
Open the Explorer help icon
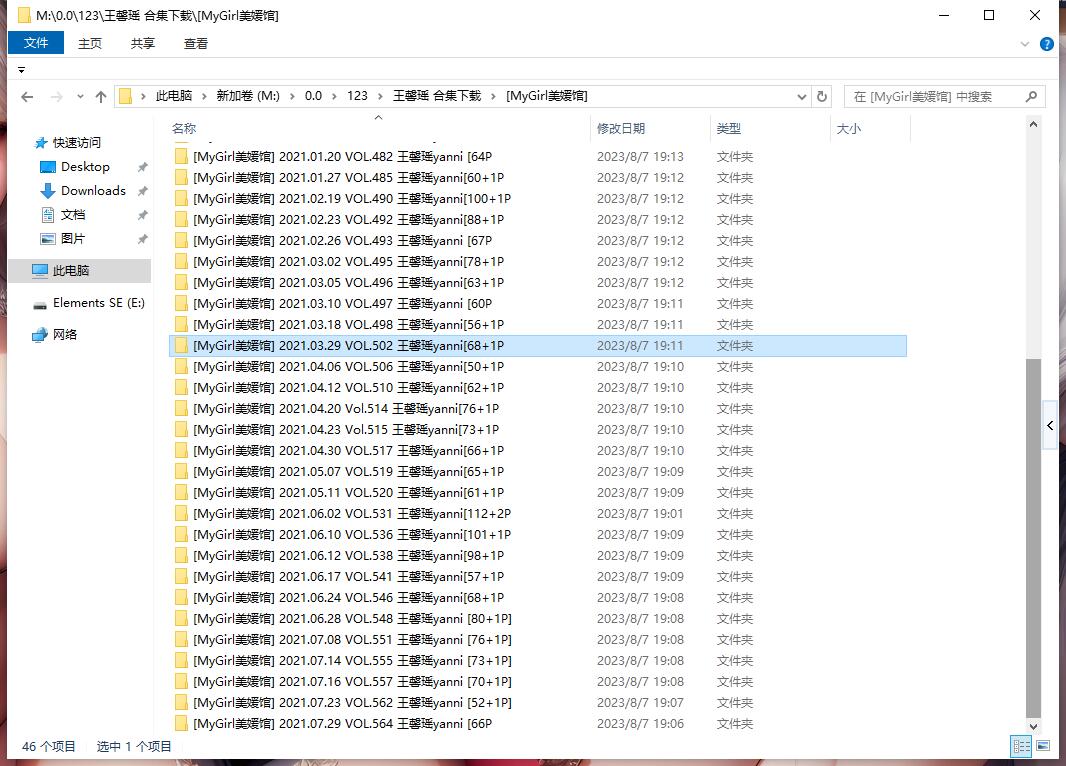click(x=1047, y=44)
